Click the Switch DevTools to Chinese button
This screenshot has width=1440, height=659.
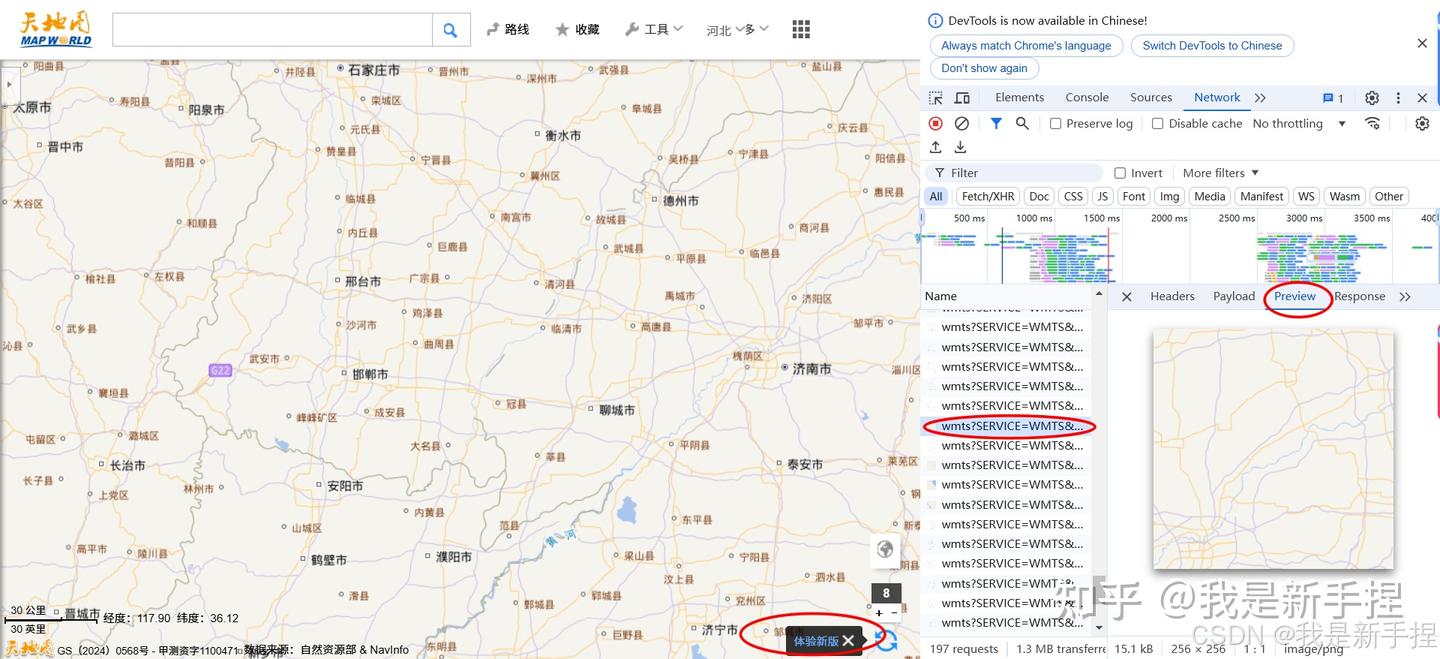(1212, 45)
